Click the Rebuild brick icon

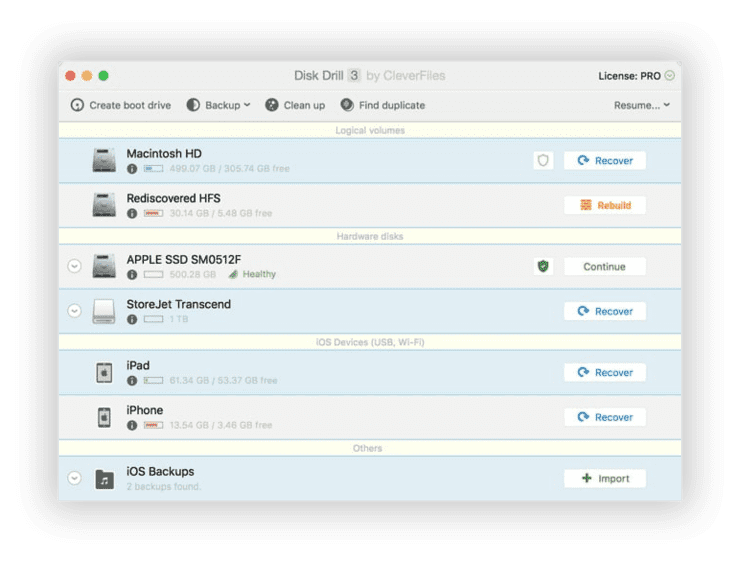tap(586, 205)
